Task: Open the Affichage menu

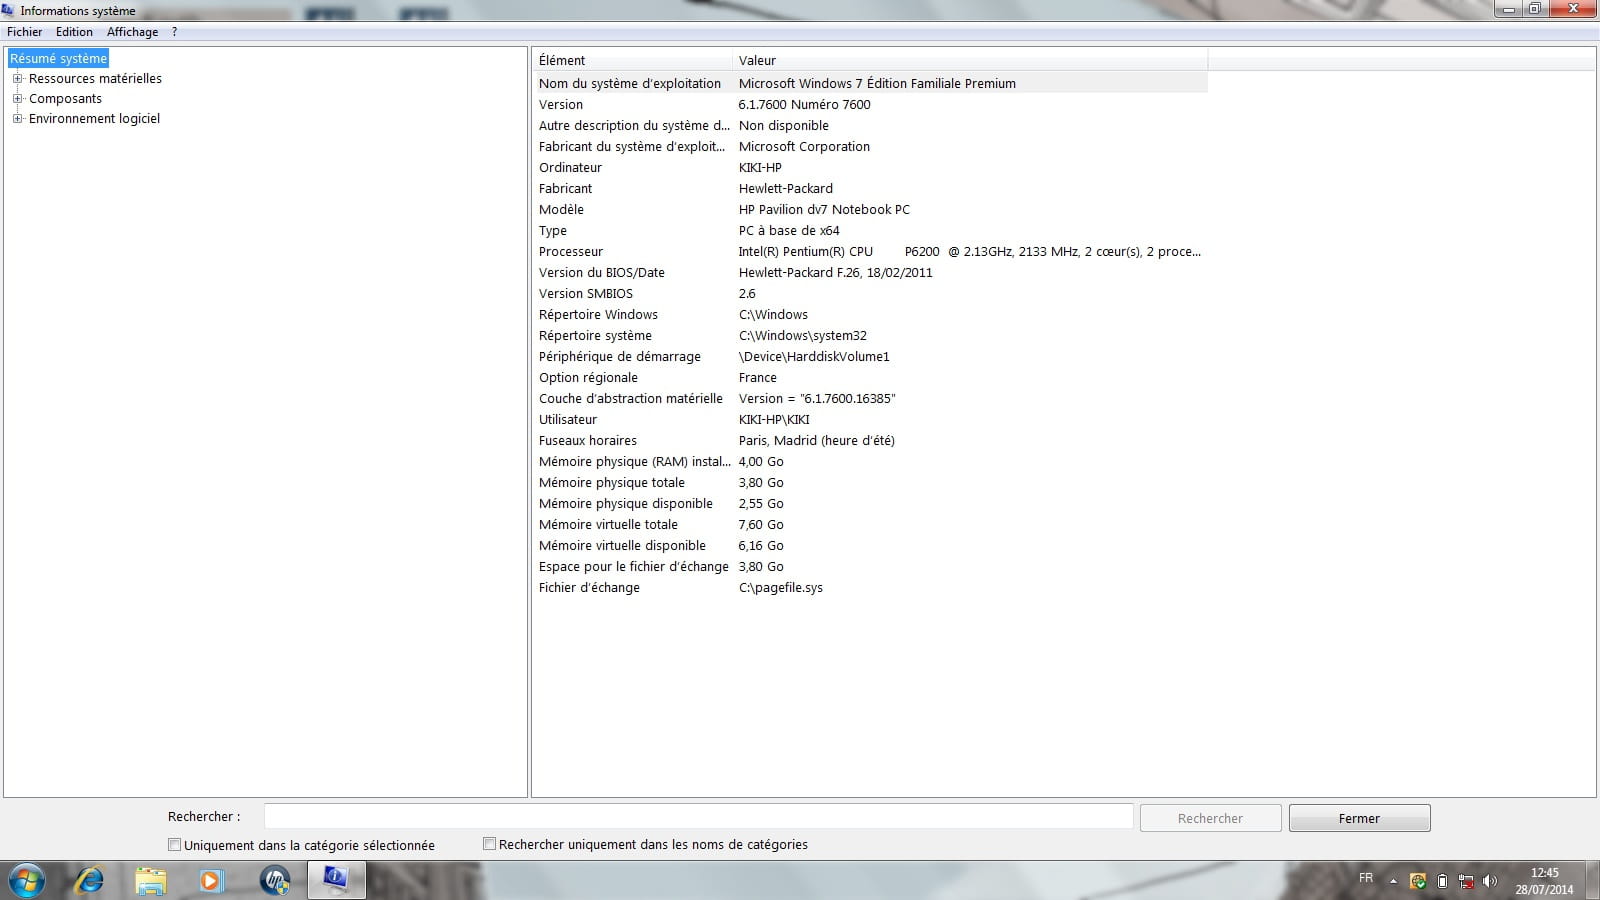Action: click(x=132, y=32)
